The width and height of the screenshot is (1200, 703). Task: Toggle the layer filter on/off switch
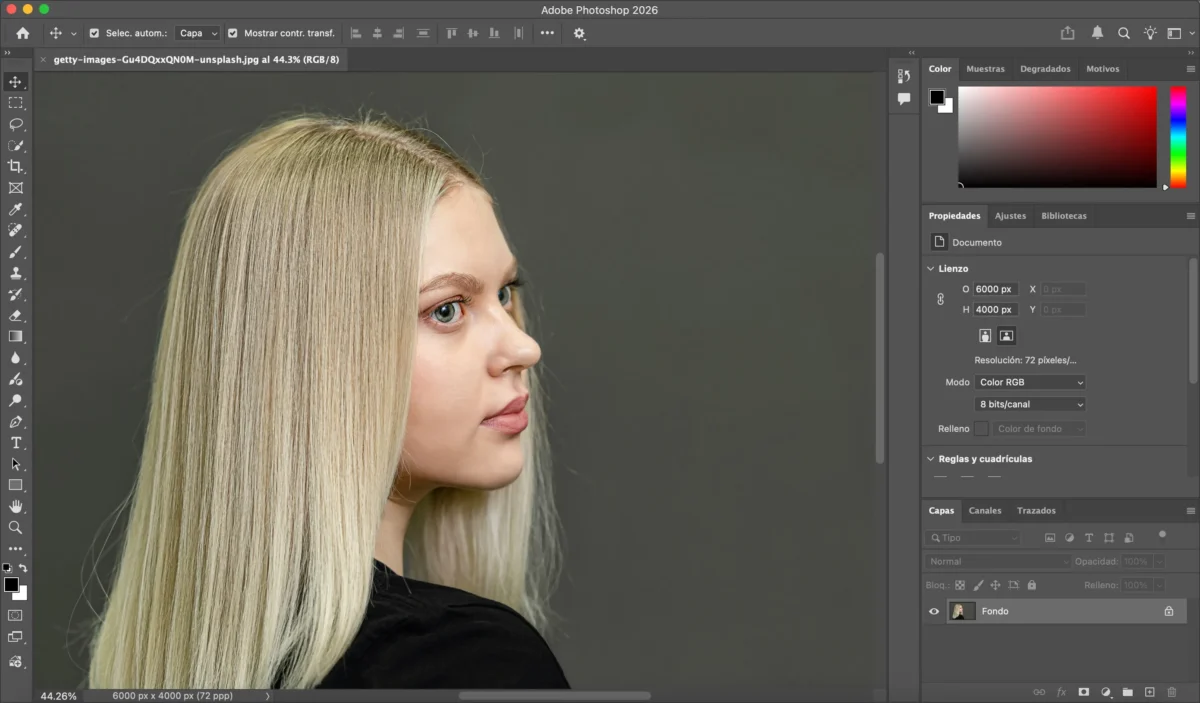[x=1162, y=535]
